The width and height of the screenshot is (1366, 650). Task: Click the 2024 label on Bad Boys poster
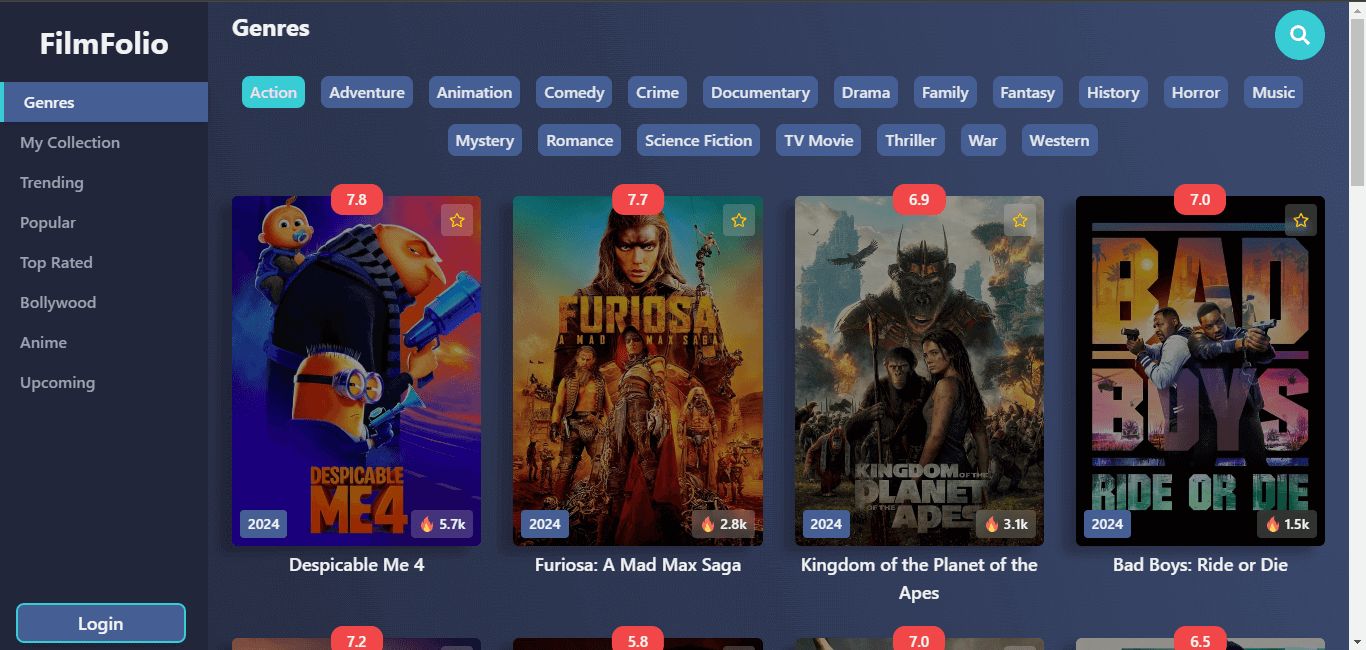(1108, 524)
